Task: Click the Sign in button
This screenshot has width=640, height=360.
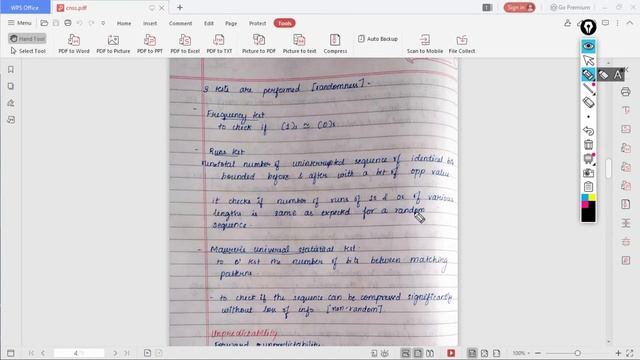Action: [x=519, y=7]
